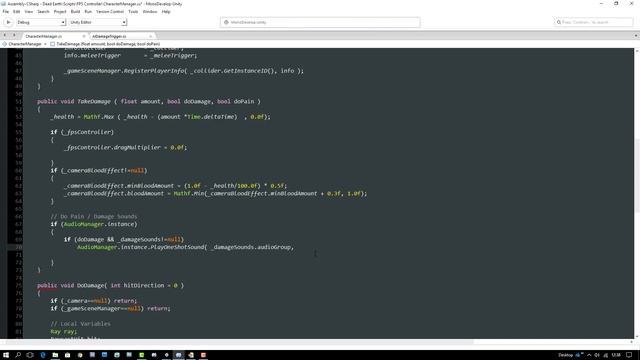Viewport: 640px width, 360px height.
Task: Open Task View in taskbar
Action: 30,355
